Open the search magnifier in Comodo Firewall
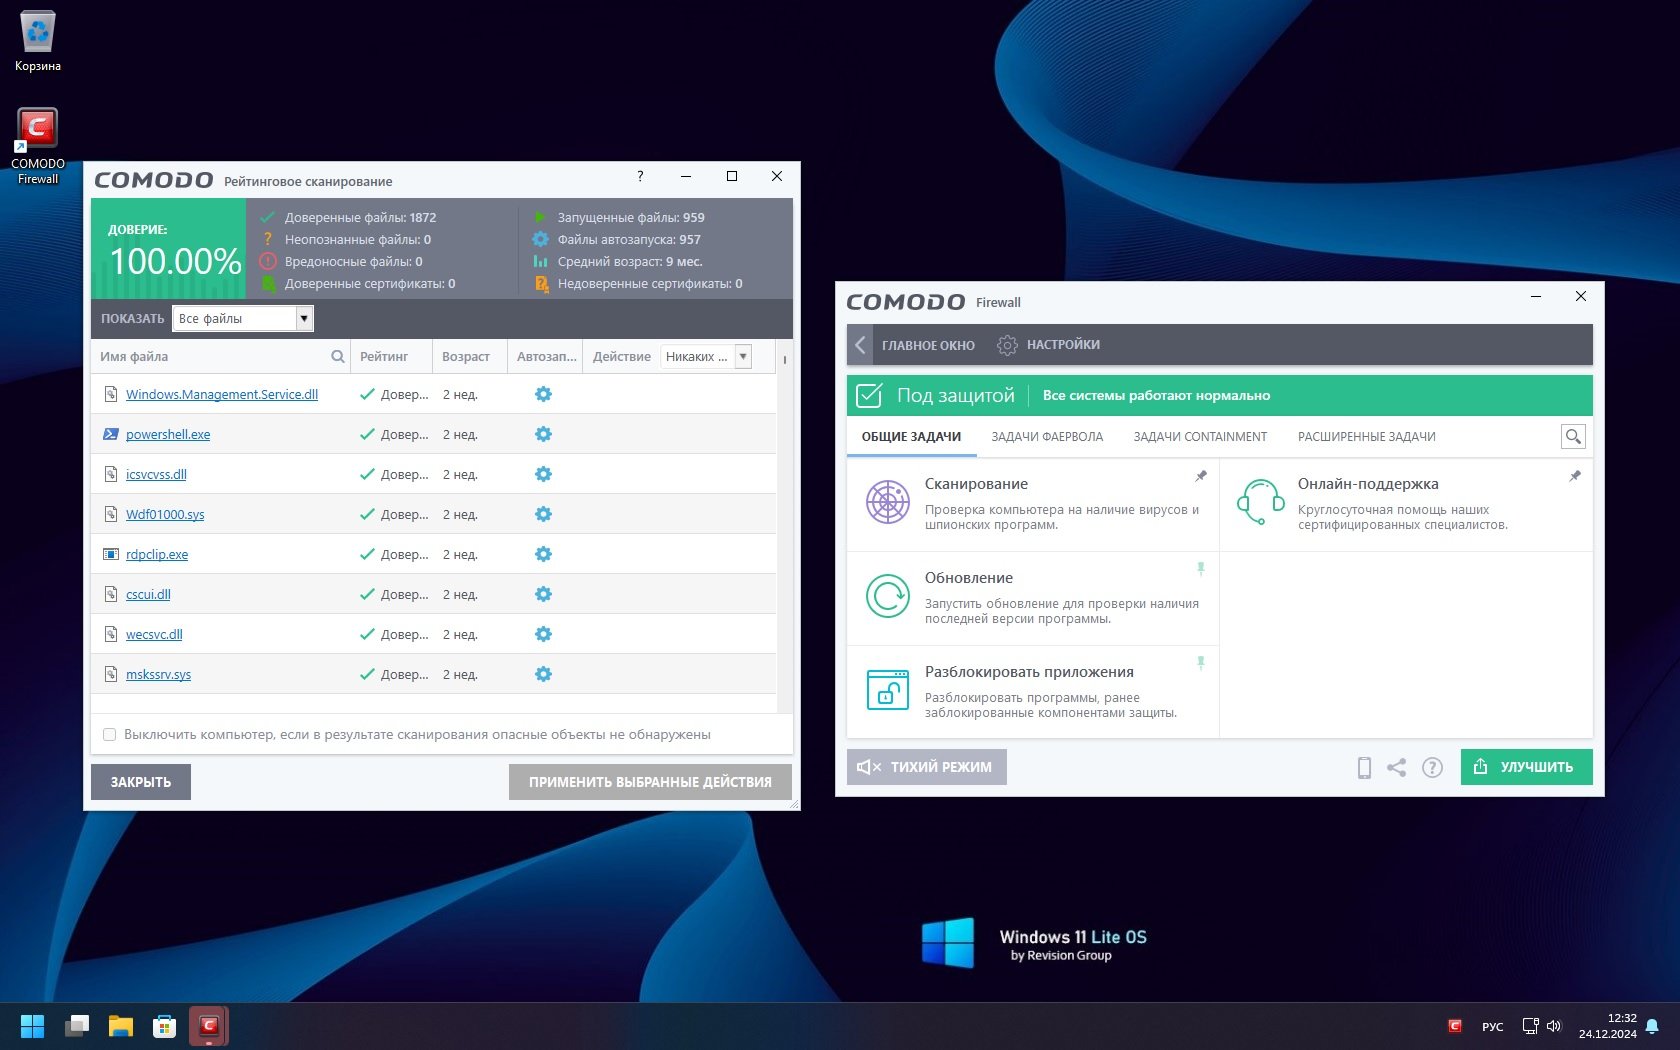 pyautogui.click(x=1572, y=437)
